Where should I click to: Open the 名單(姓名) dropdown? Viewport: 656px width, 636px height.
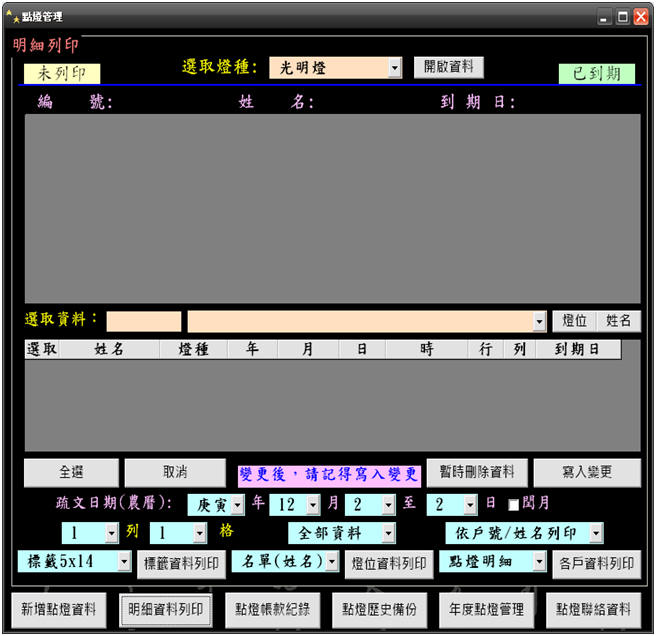[332, 562]
